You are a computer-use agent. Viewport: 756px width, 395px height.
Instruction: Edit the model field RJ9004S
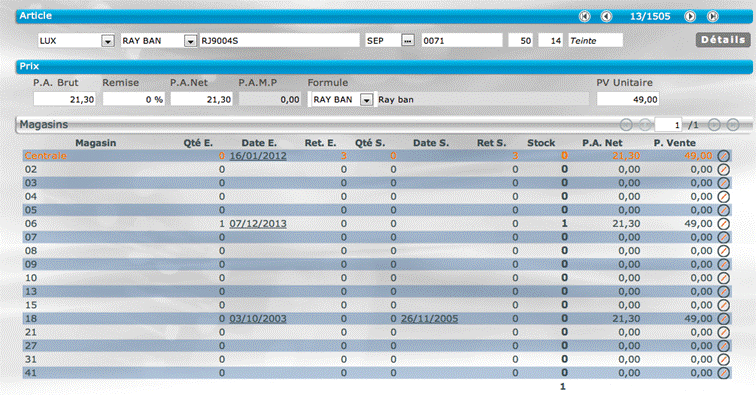coord(280,41)
